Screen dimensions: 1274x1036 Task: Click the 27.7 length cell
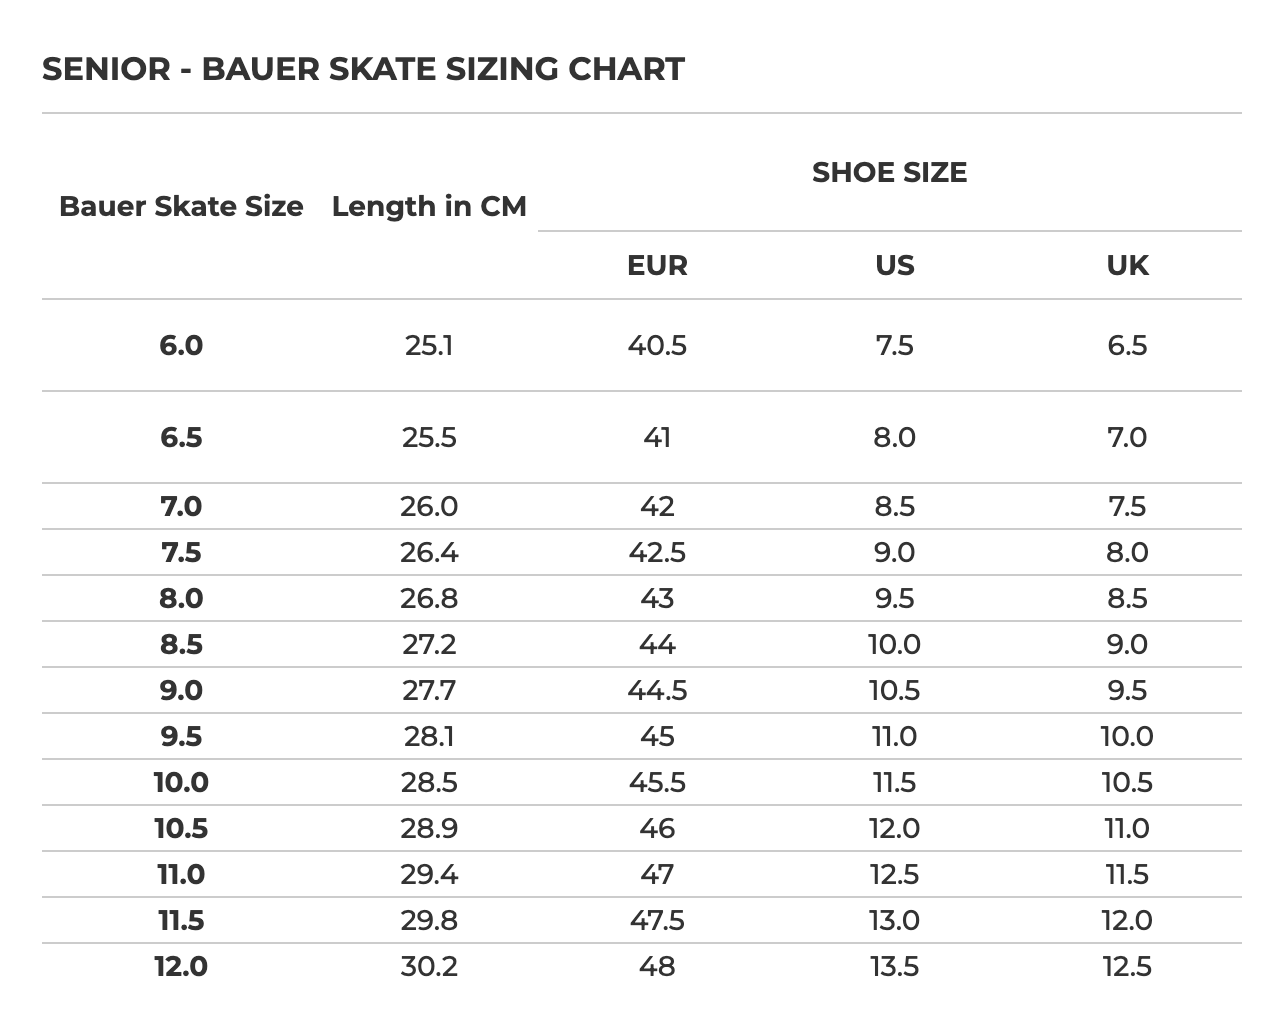click(429, 690)
